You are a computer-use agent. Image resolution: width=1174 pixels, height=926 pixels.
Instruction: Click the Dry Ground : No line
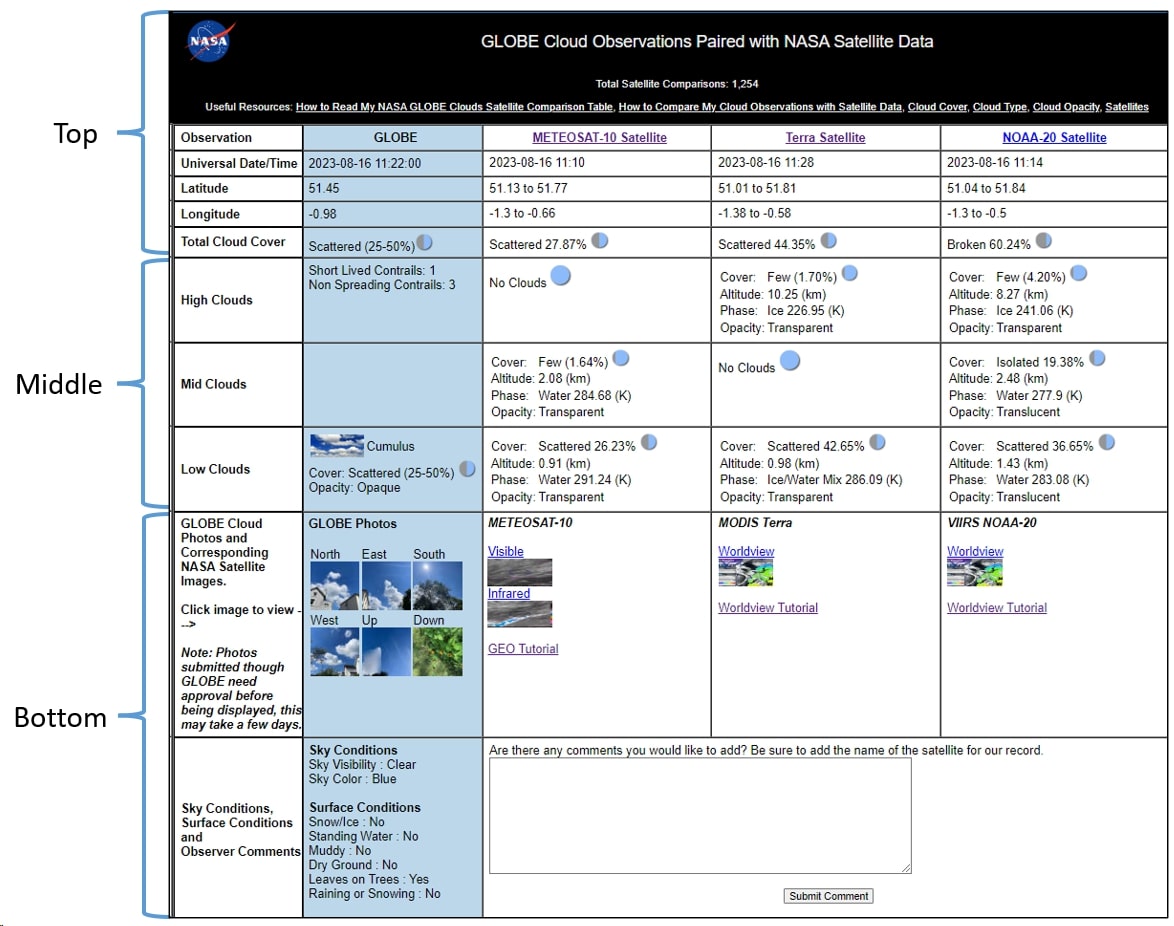click(x=353, y=865)
